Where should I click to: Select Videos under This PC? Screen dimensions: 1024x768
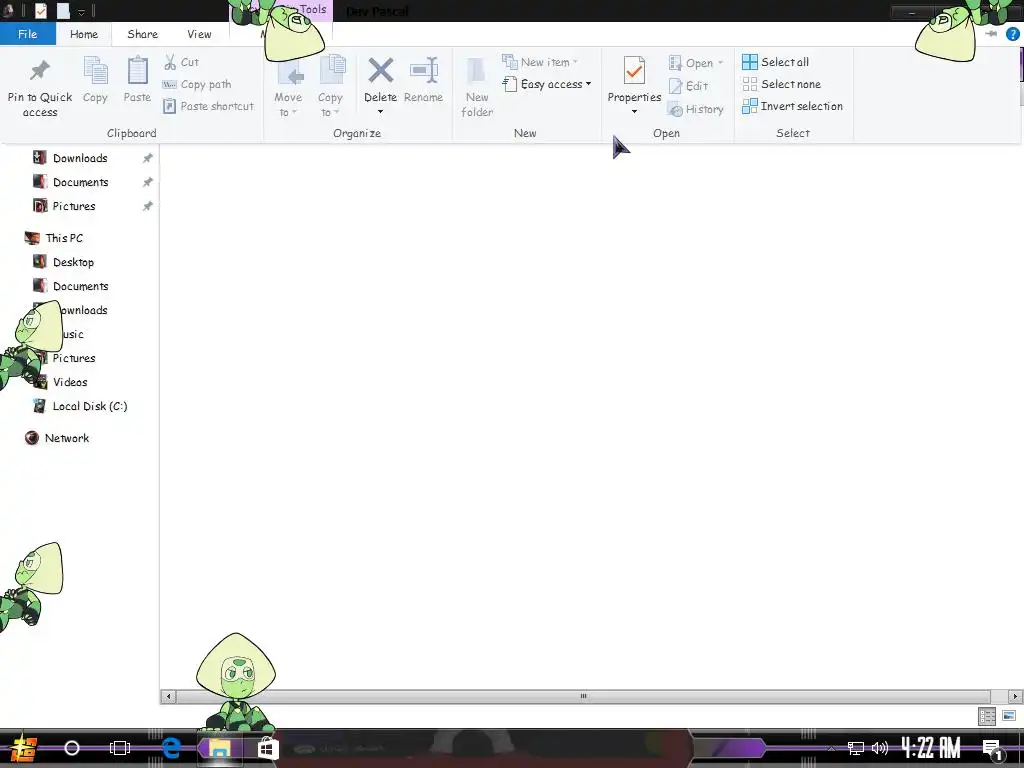[x=70, y=383]
